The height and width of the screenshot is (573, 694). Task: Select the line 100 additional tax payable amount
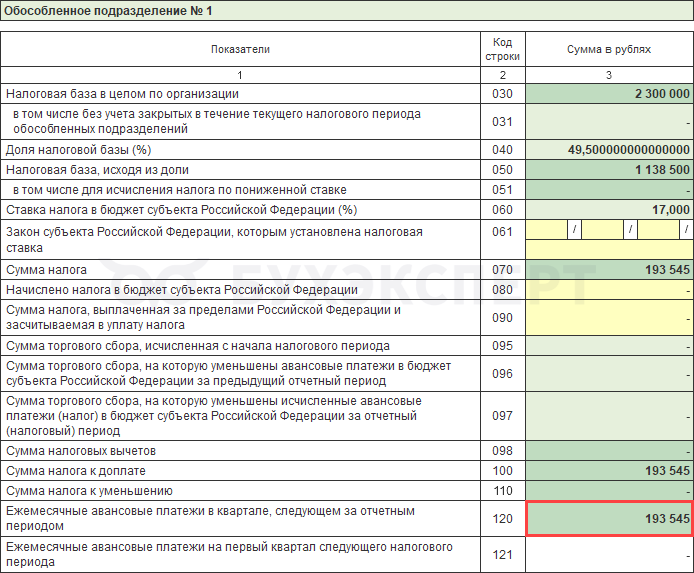pyautogui.click(x=609, y=471)
